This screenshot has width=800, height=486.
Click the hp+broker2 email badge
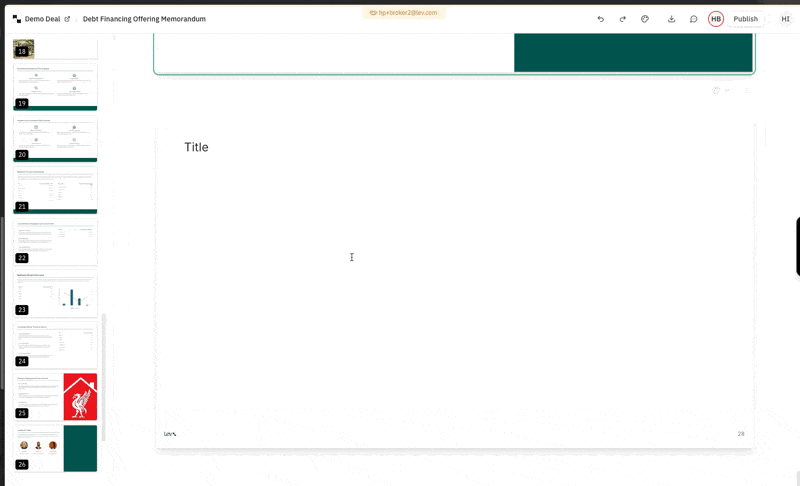click(403, 13)
